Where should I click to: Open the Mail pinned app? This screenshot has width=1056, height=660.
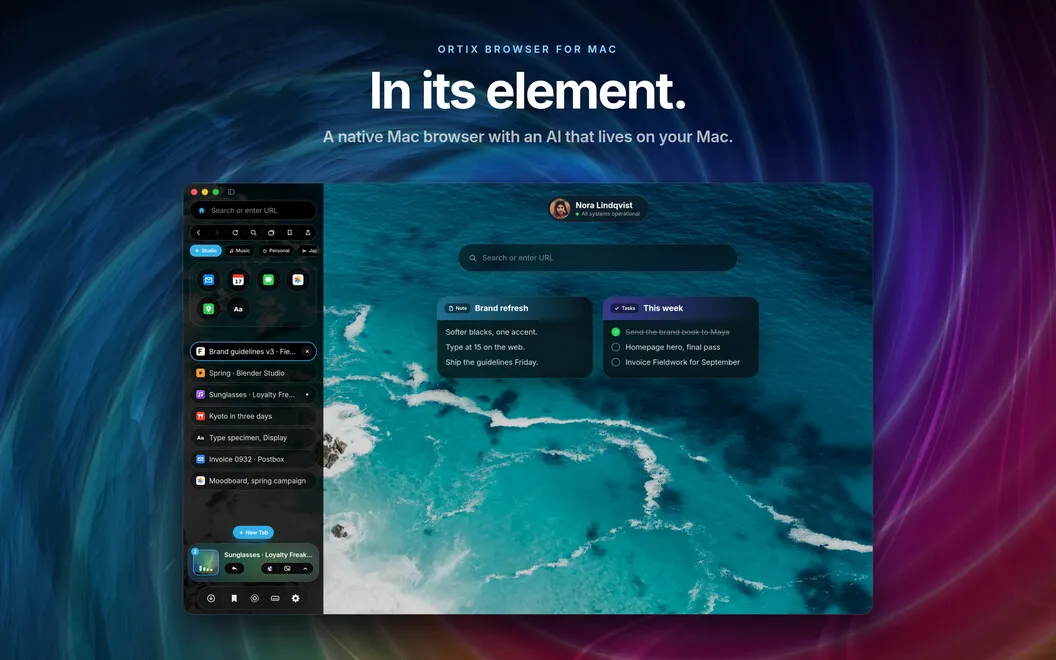click(208, 279)
